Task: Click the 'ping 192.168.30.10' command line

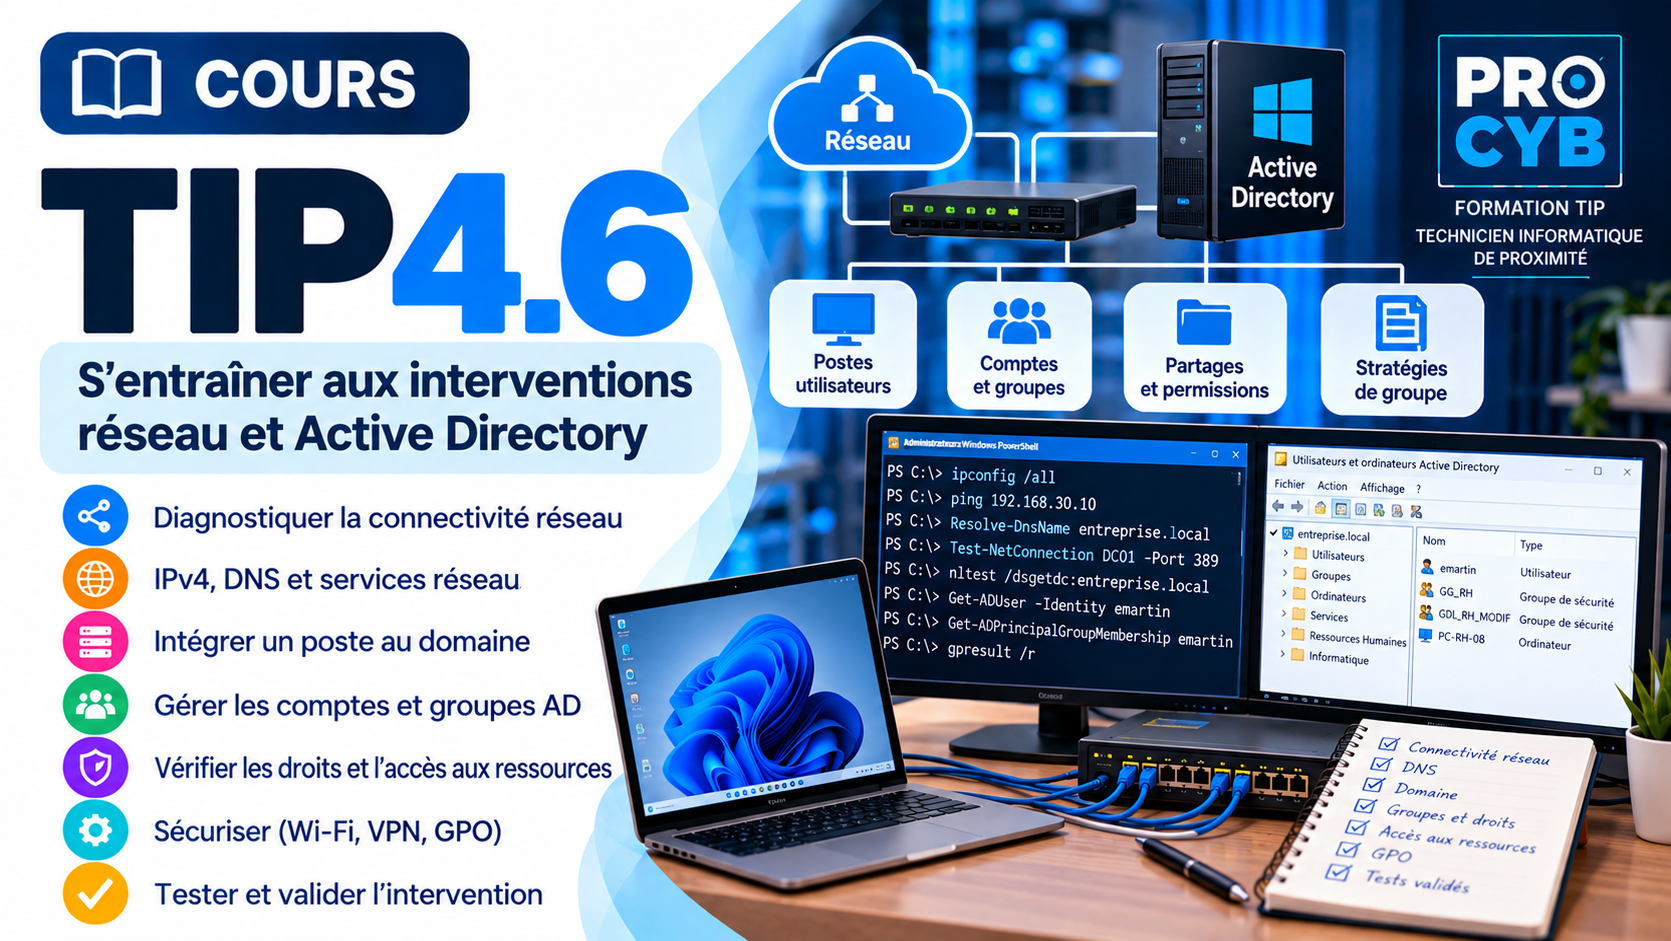Action: point(1023,501)
